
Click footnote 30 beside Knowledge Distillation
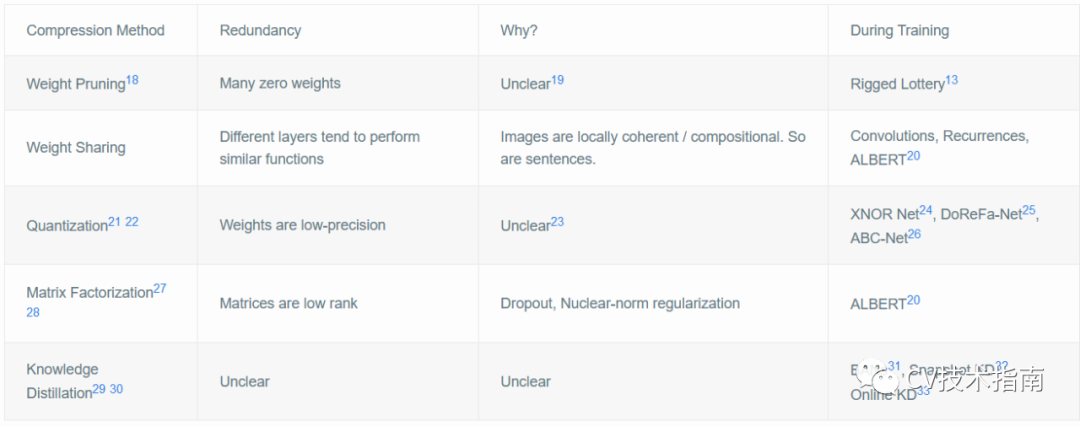point(116,389)
